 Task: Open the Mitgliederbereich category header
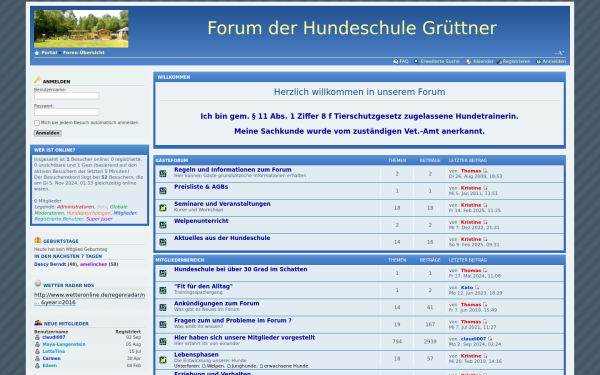pyautogui.click(x=180, y=260)
